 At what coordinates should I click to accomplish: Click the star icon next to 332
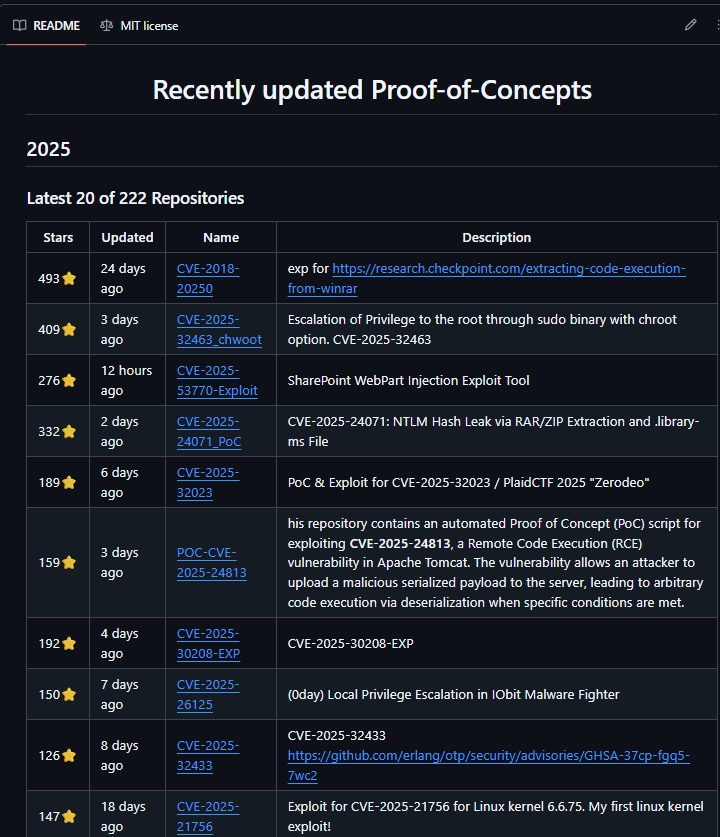[x=69, y=431]
